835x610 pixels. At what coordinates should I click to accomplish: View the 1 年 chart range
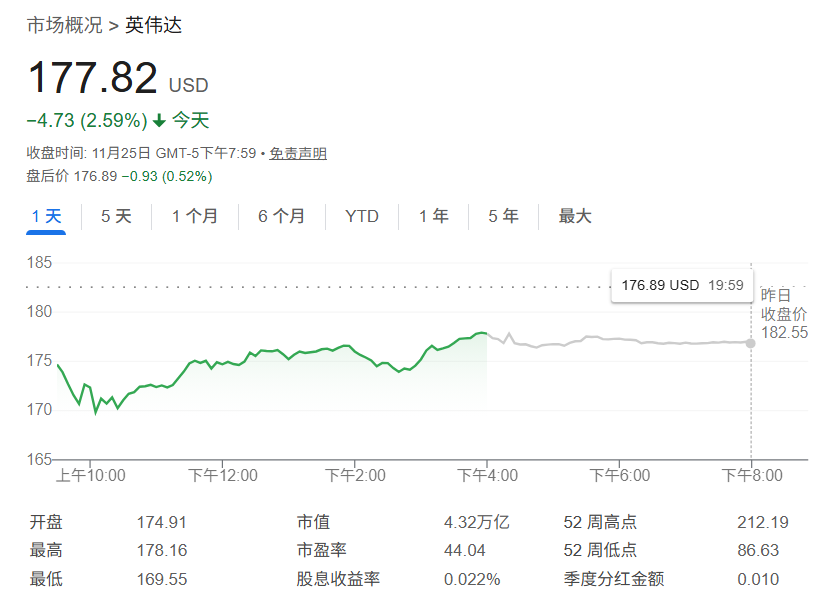pyautogui.click(x=433, y=216)
